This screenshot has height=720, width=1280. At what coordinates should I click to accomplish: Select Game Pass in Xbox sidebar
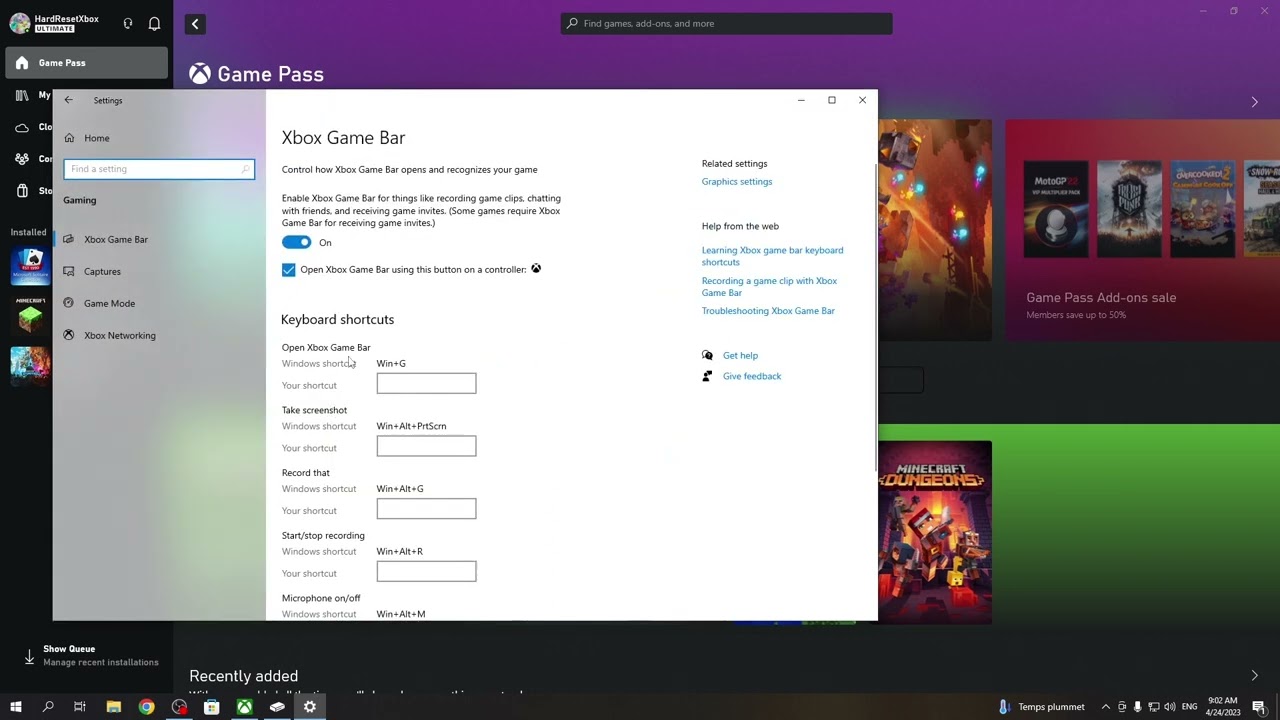coord(86,63)
